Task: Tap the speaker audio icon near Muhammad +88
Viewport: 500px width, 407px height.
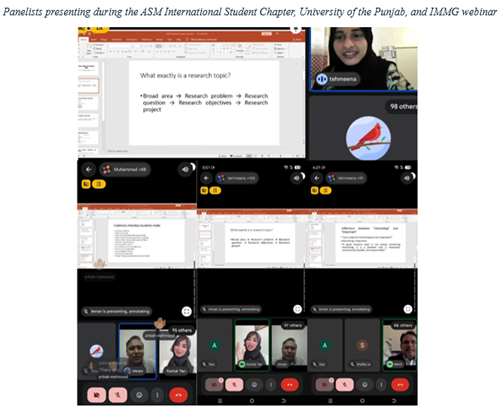Action: pyautogui.click(x=185, y=169)
